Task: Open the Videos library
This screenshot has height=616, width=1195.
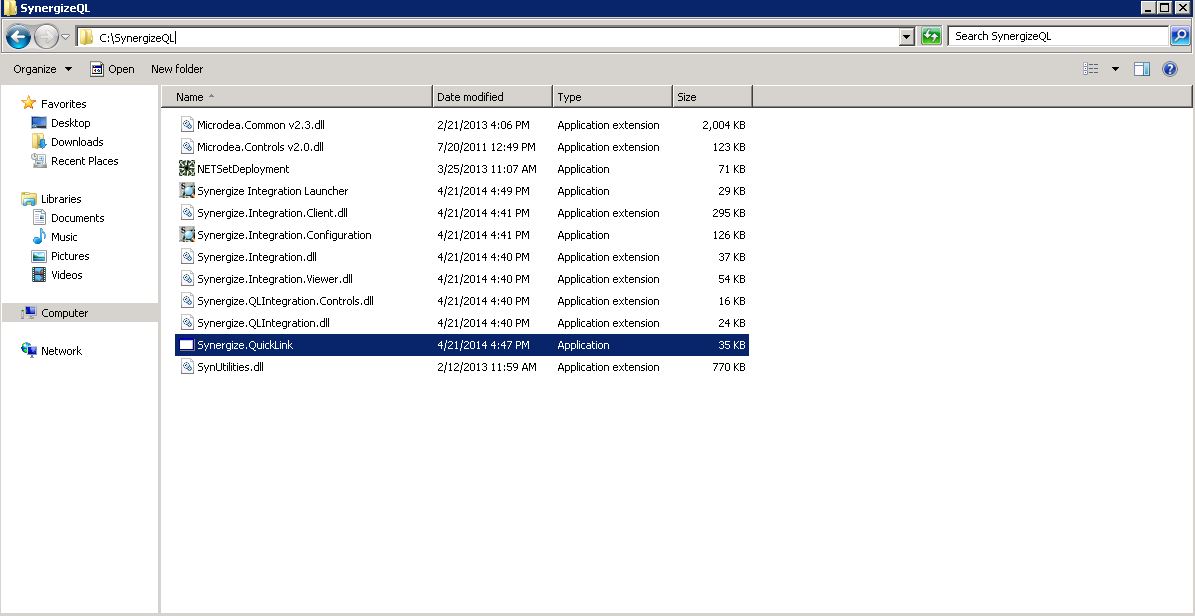Action: 66,275
